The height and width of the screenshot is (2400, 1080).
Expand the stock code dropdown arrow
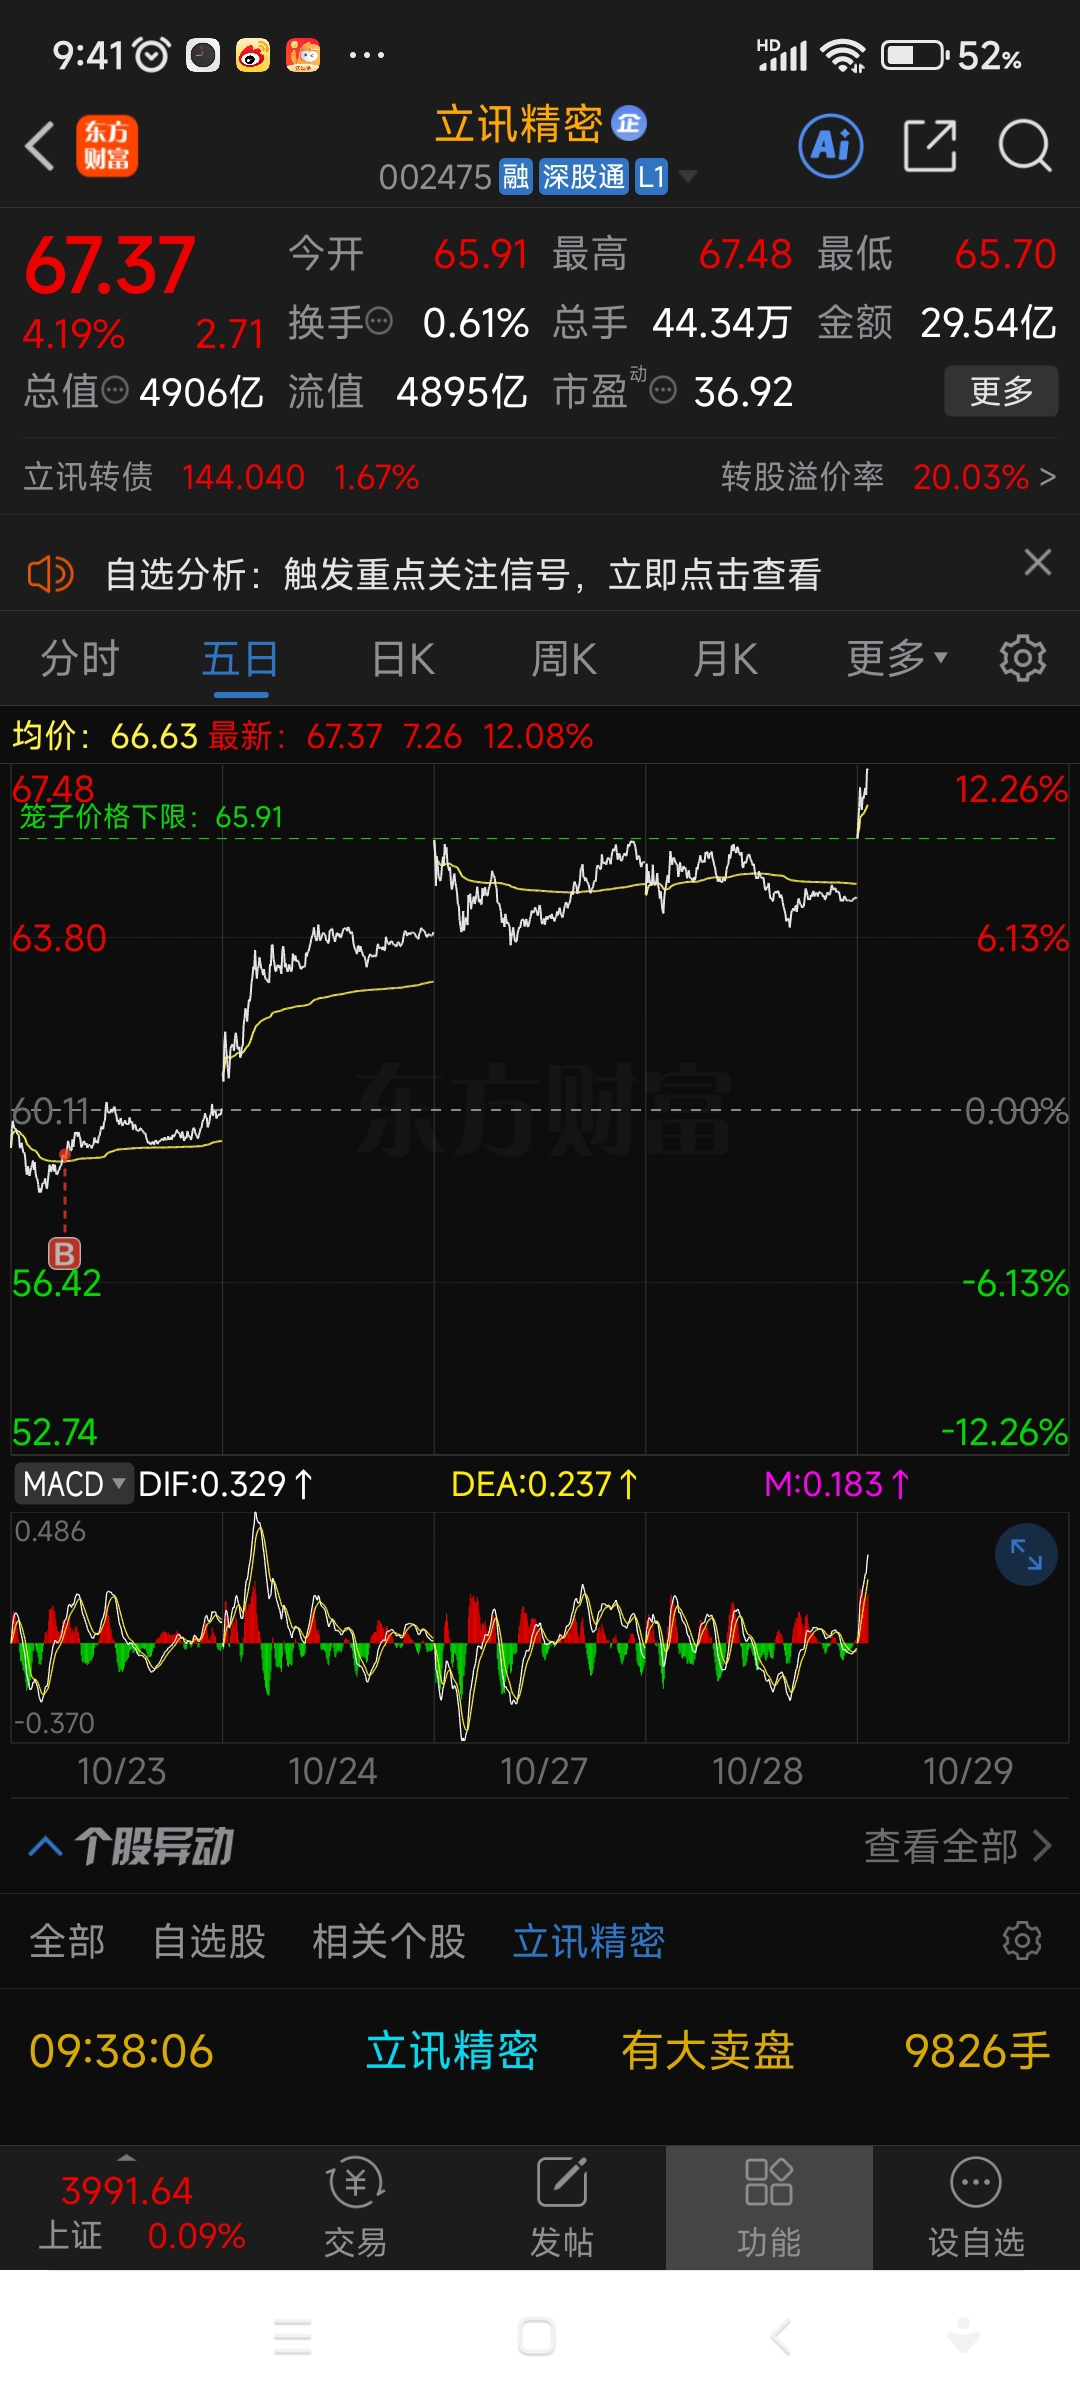pyautogui.click(x=688, y=177)
